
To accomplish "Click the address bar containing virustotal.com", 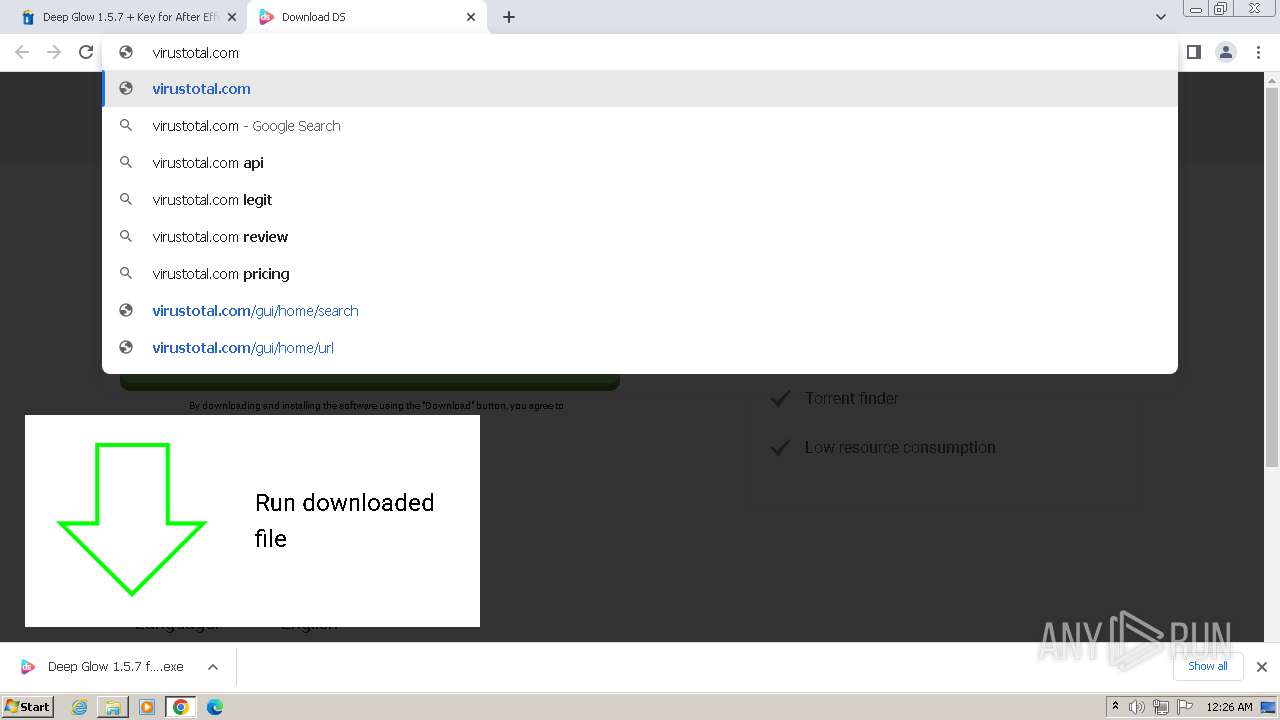I will point(640,53).
